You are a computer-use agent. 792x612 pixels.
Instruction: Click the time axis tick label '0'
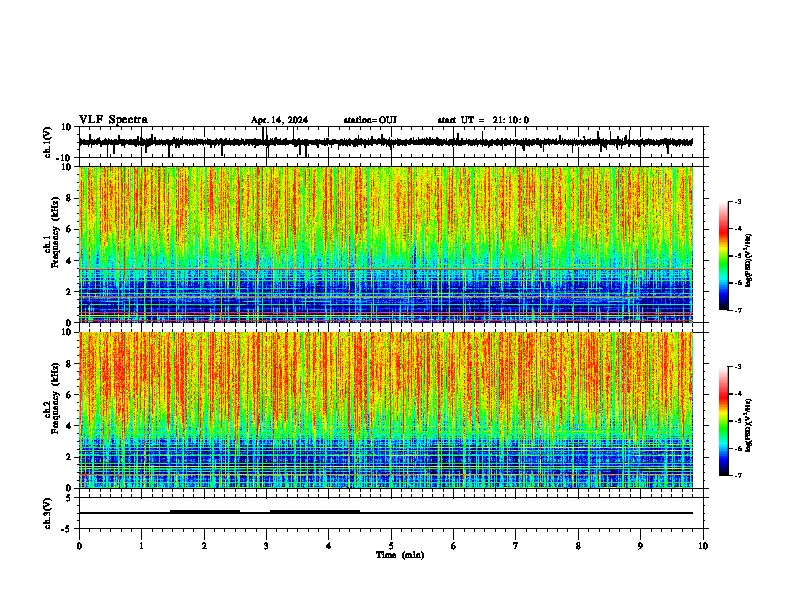click(79, 546)
